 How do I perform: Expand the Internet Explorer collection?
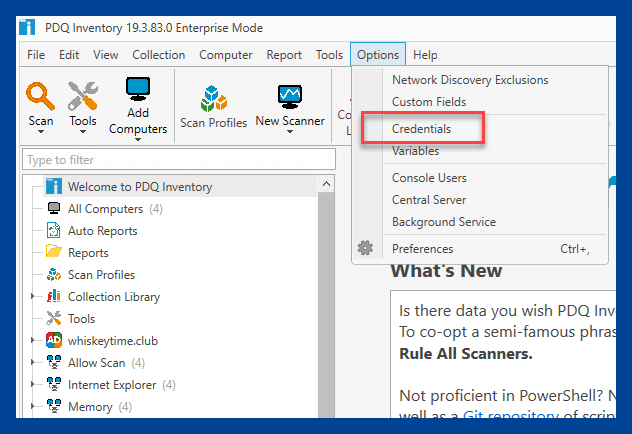(33, 384)
